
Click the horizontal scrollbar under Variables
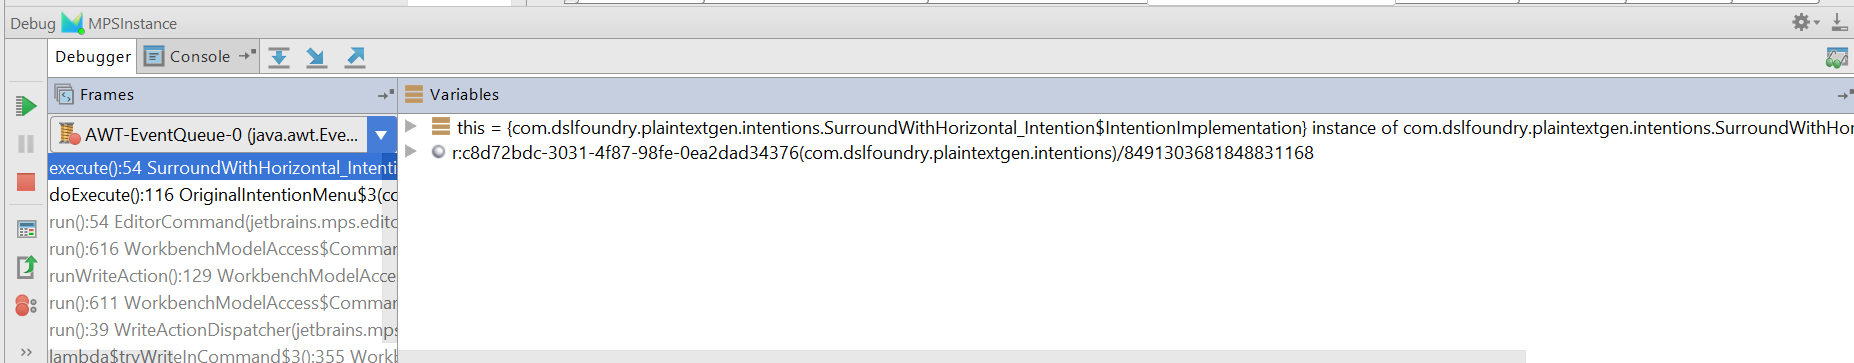coord(962,356)
